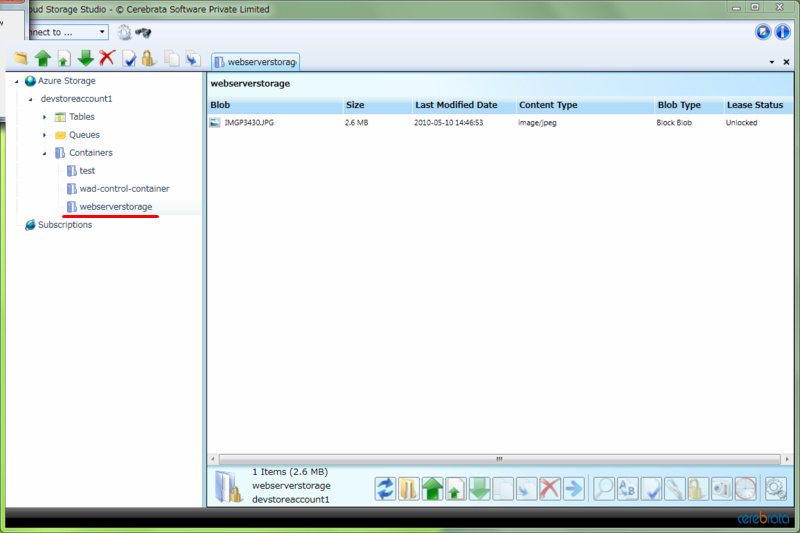Screen dimensions: 800x533
Task: Click the binoculars search icon
Action: pos(143,33)
